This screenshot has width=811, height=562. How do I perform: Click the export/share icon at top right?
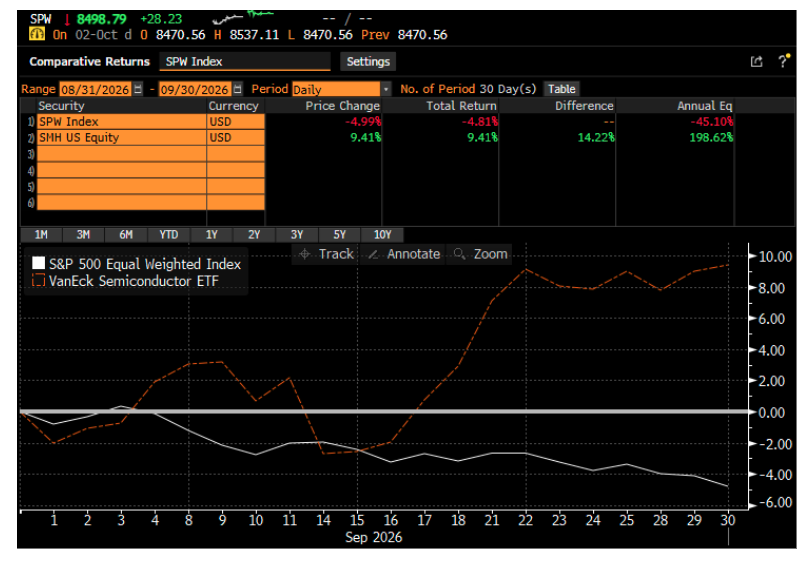[x=756, y=62]
